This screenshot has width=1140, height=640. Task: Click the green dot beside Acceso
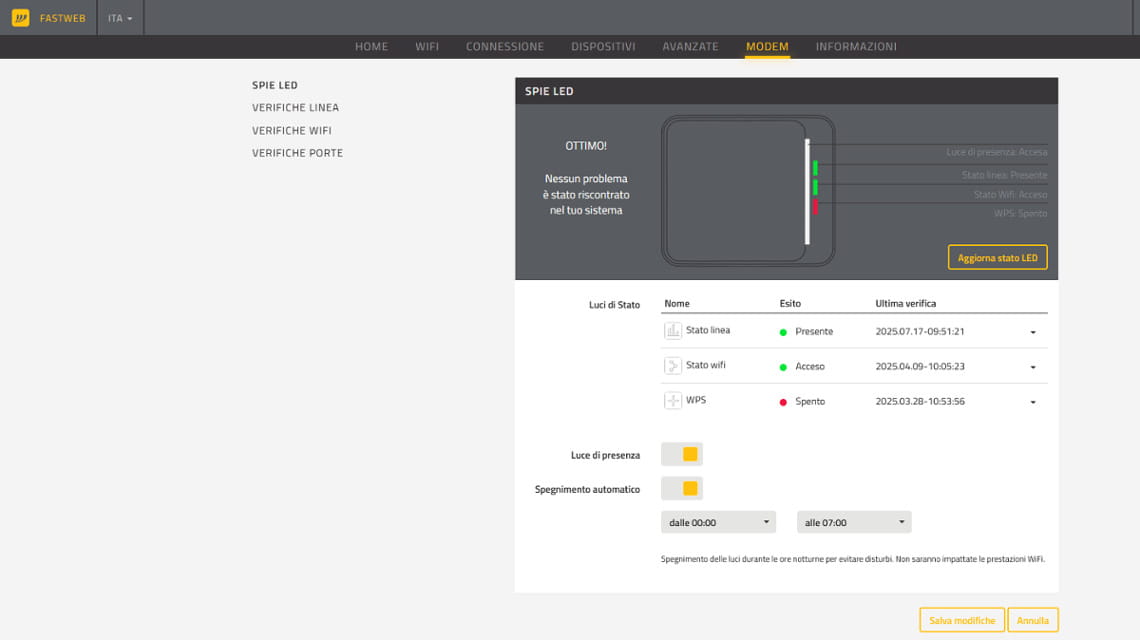click(783, 367)
